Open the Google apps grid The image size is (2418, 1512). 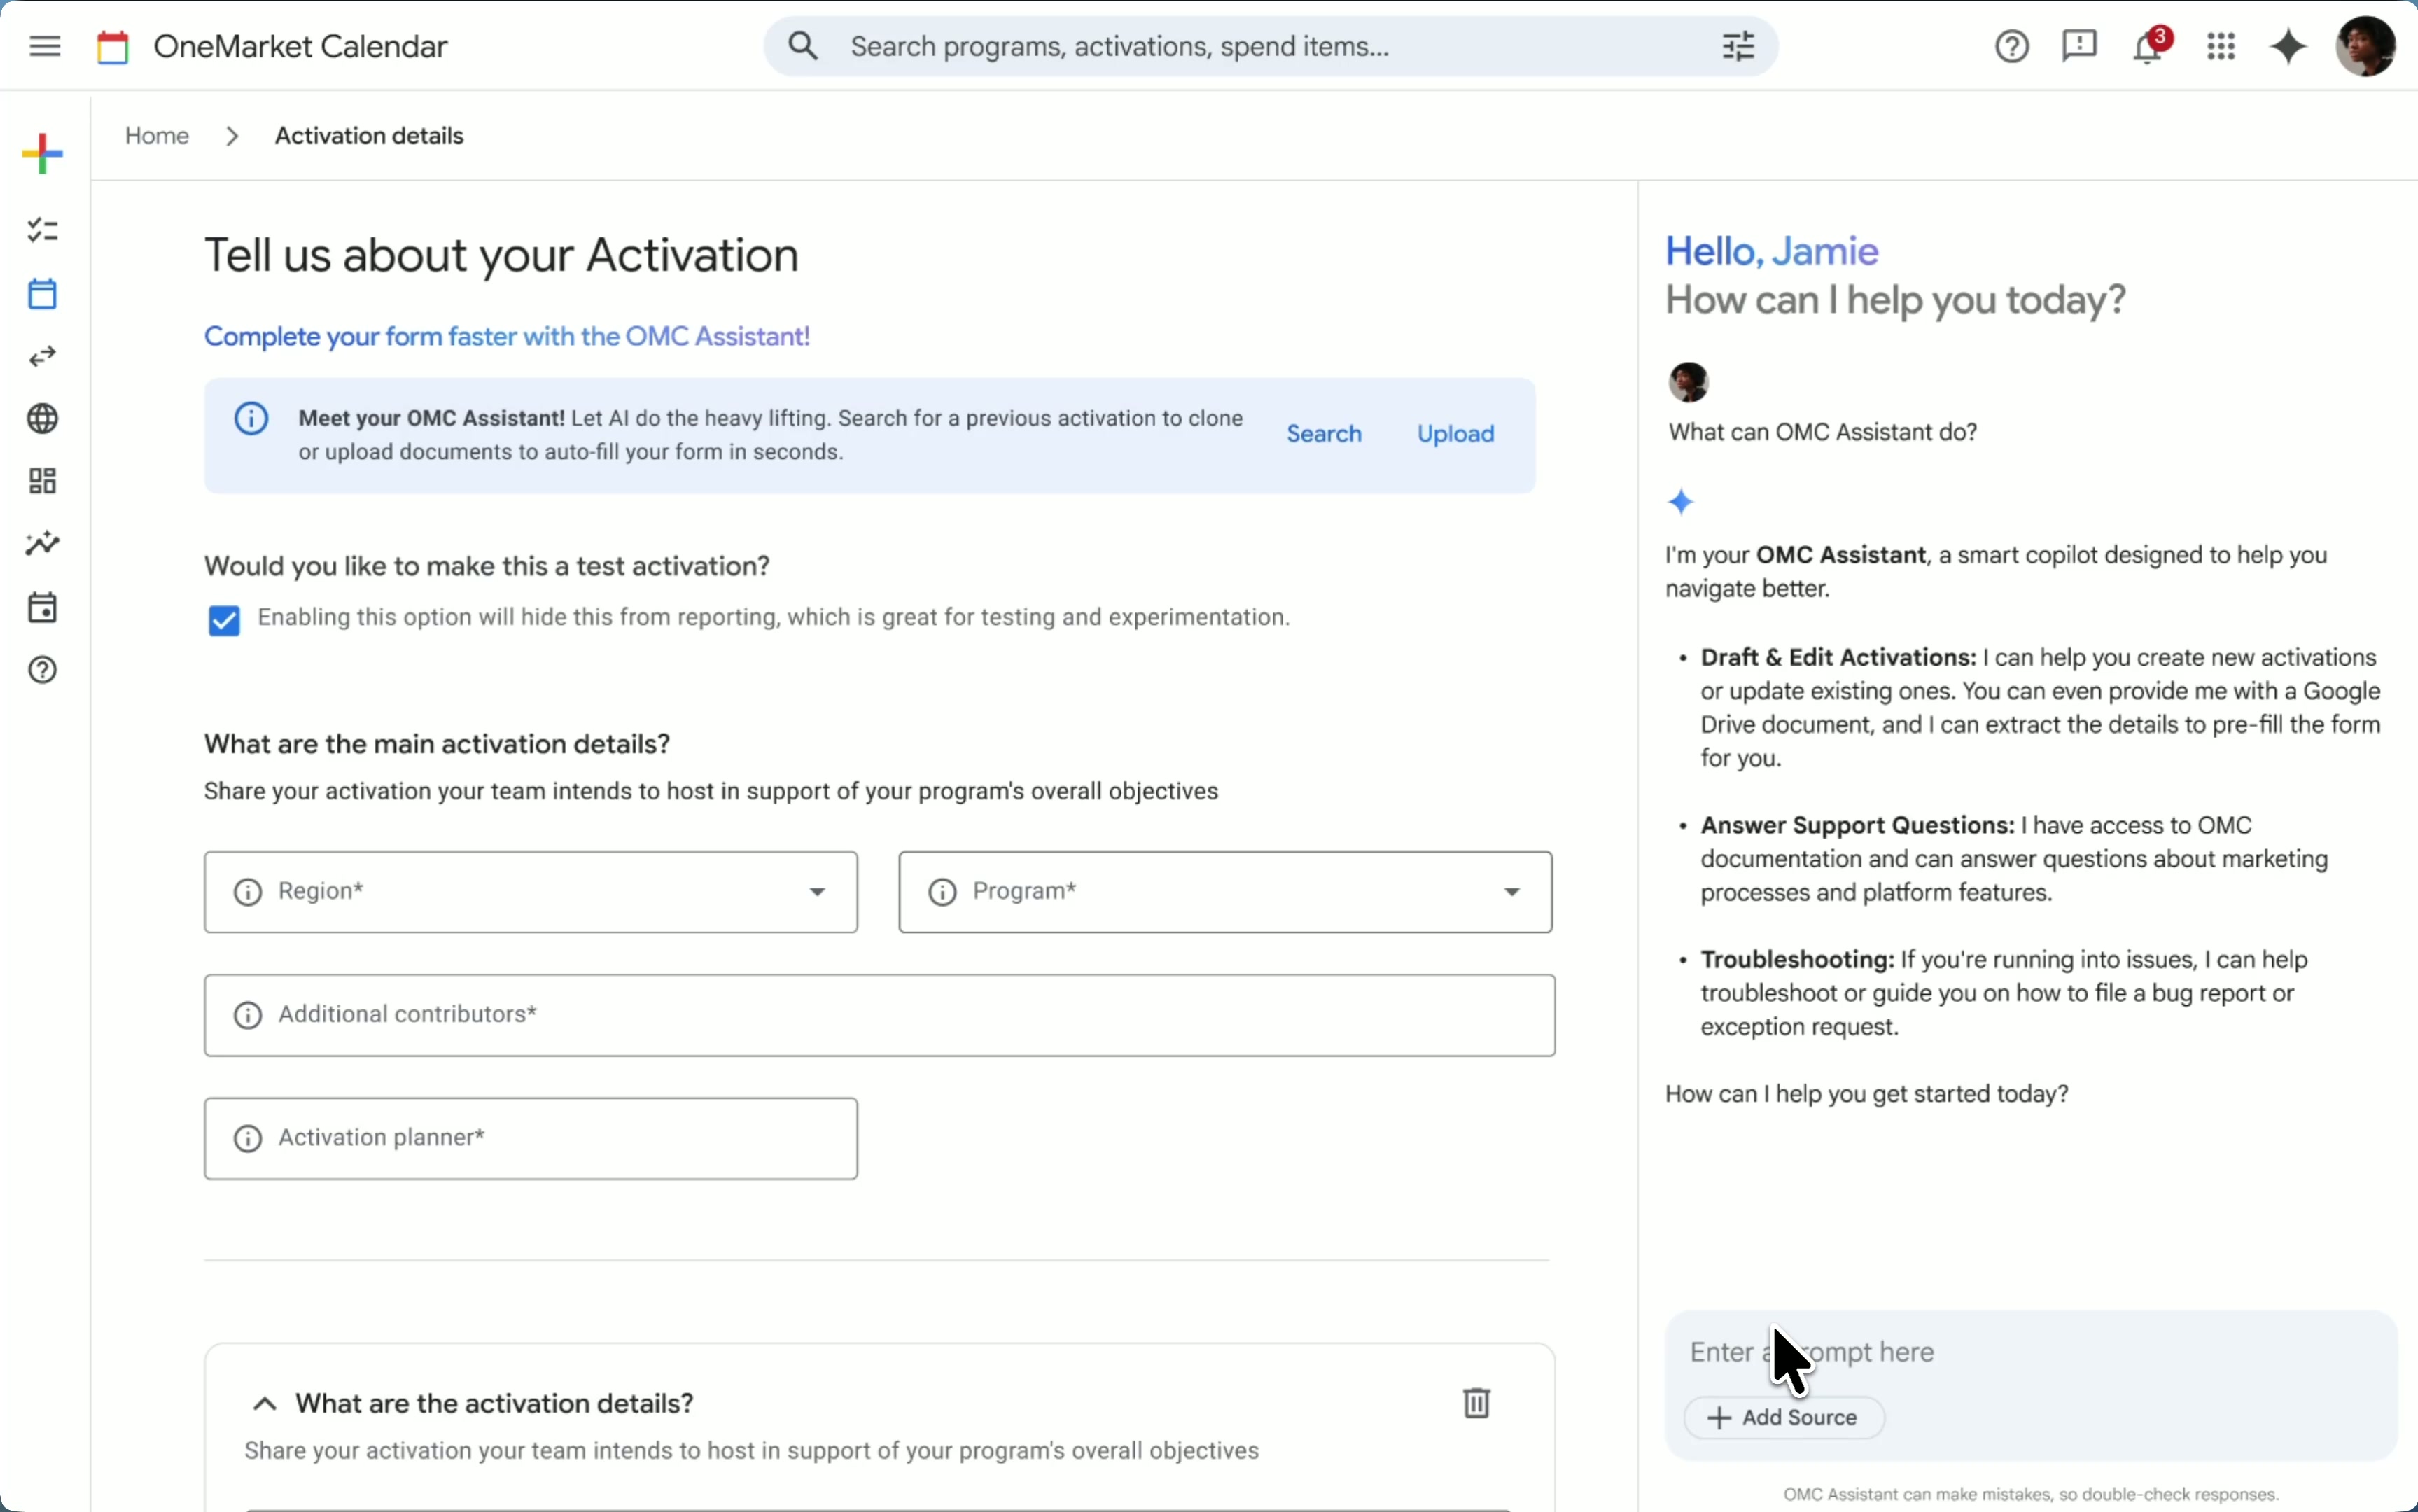tap(2221, 46)
